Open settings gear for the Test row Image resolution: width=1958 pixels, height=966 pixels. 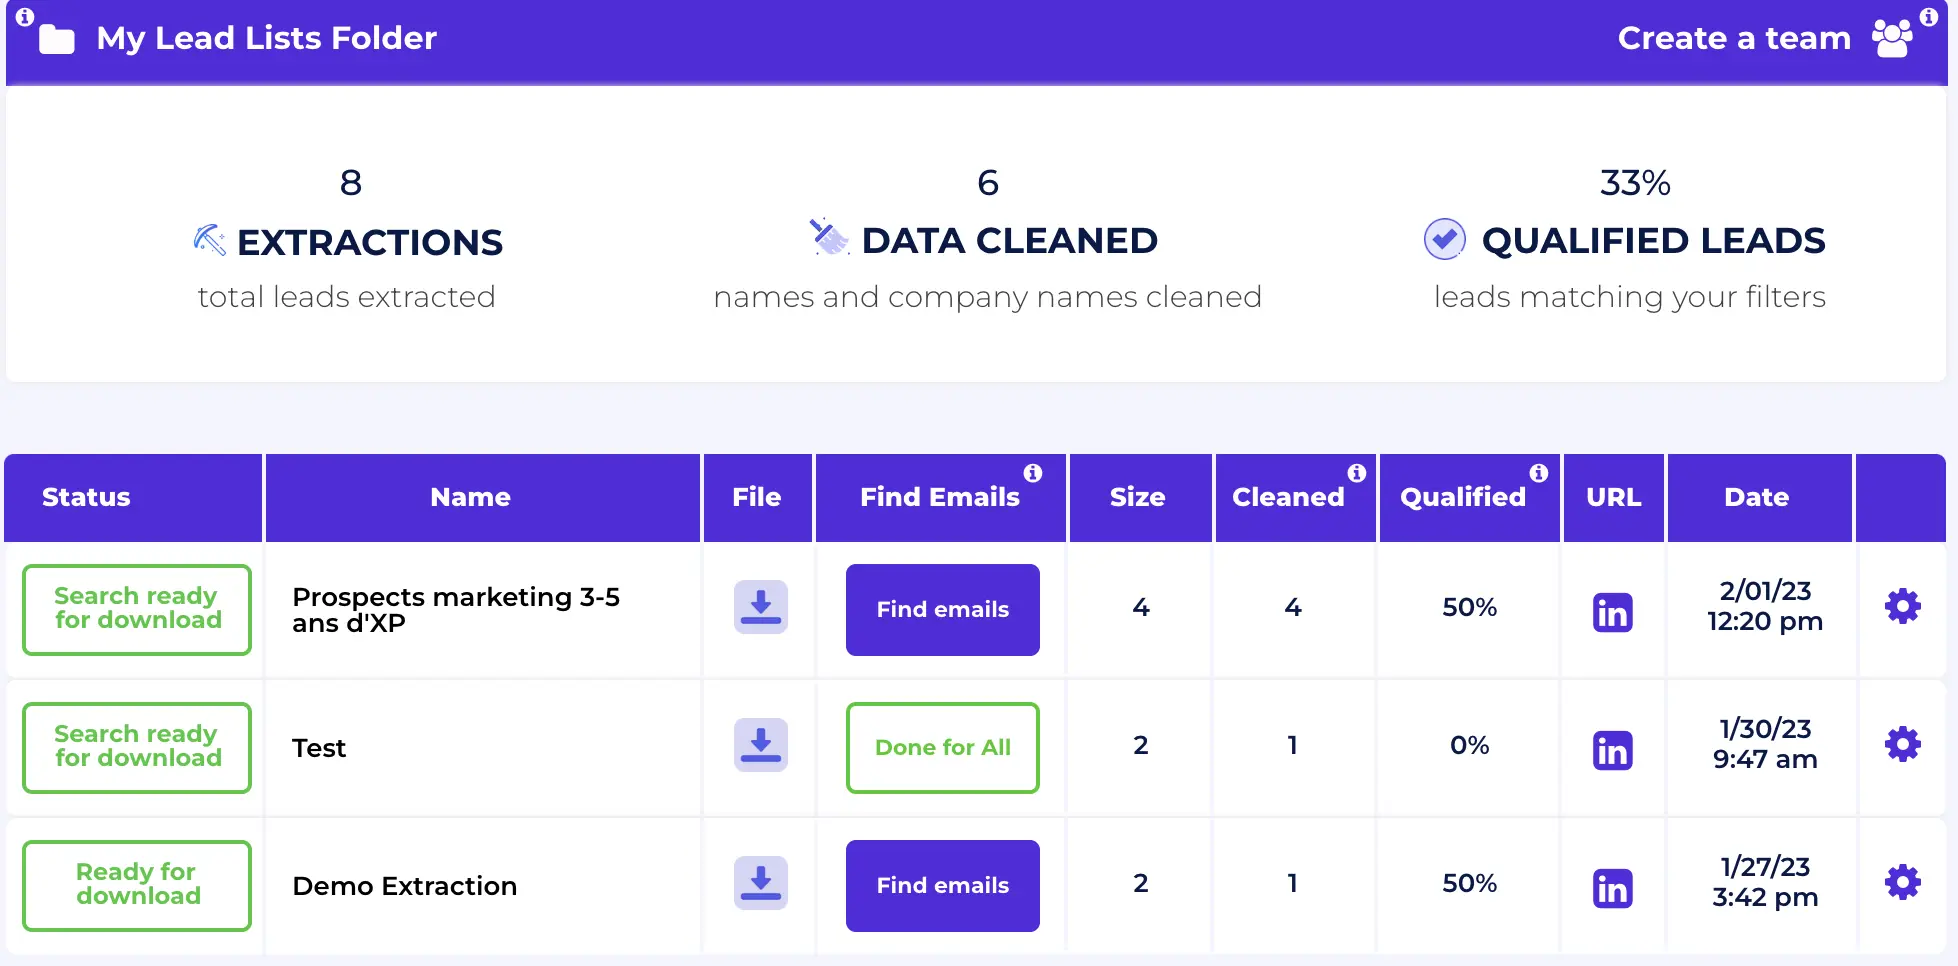1902,744
